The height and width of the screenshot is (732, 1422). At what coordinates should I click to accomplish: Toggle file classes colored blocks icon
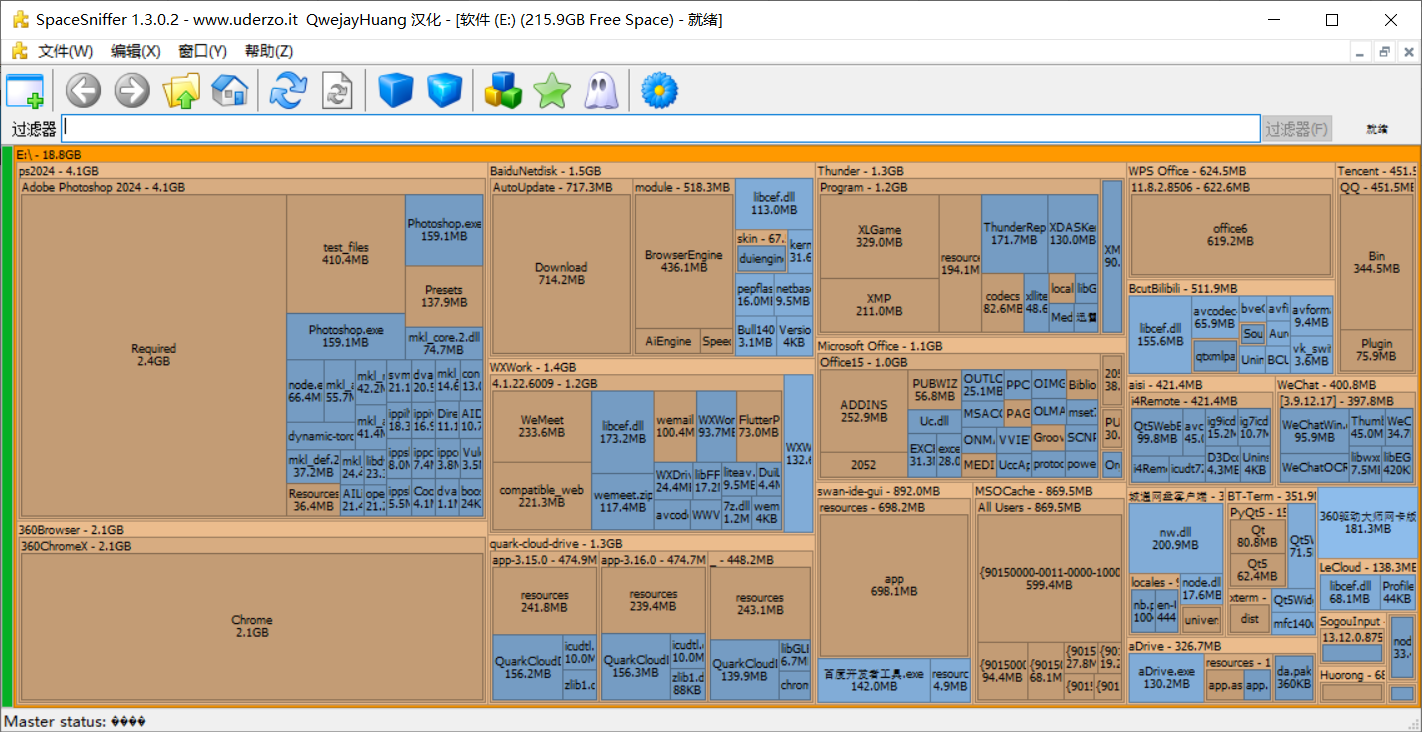point(503,91)
